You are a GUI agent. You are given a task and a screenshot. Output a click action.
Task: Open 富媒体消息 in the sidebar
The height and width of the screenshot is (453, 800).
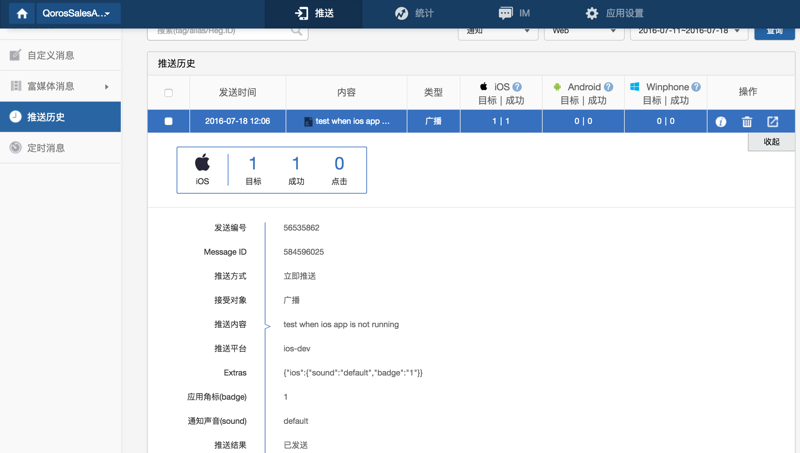60,86
